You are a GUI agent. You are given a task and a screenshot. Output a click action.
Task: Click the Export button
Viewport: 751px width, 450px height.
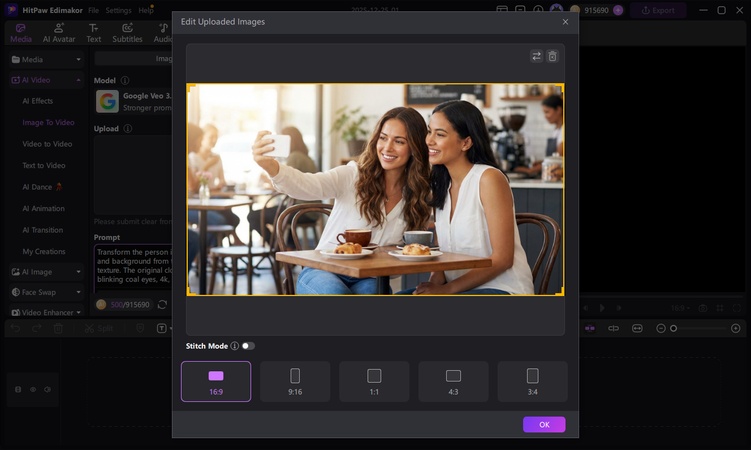(657, 10)
